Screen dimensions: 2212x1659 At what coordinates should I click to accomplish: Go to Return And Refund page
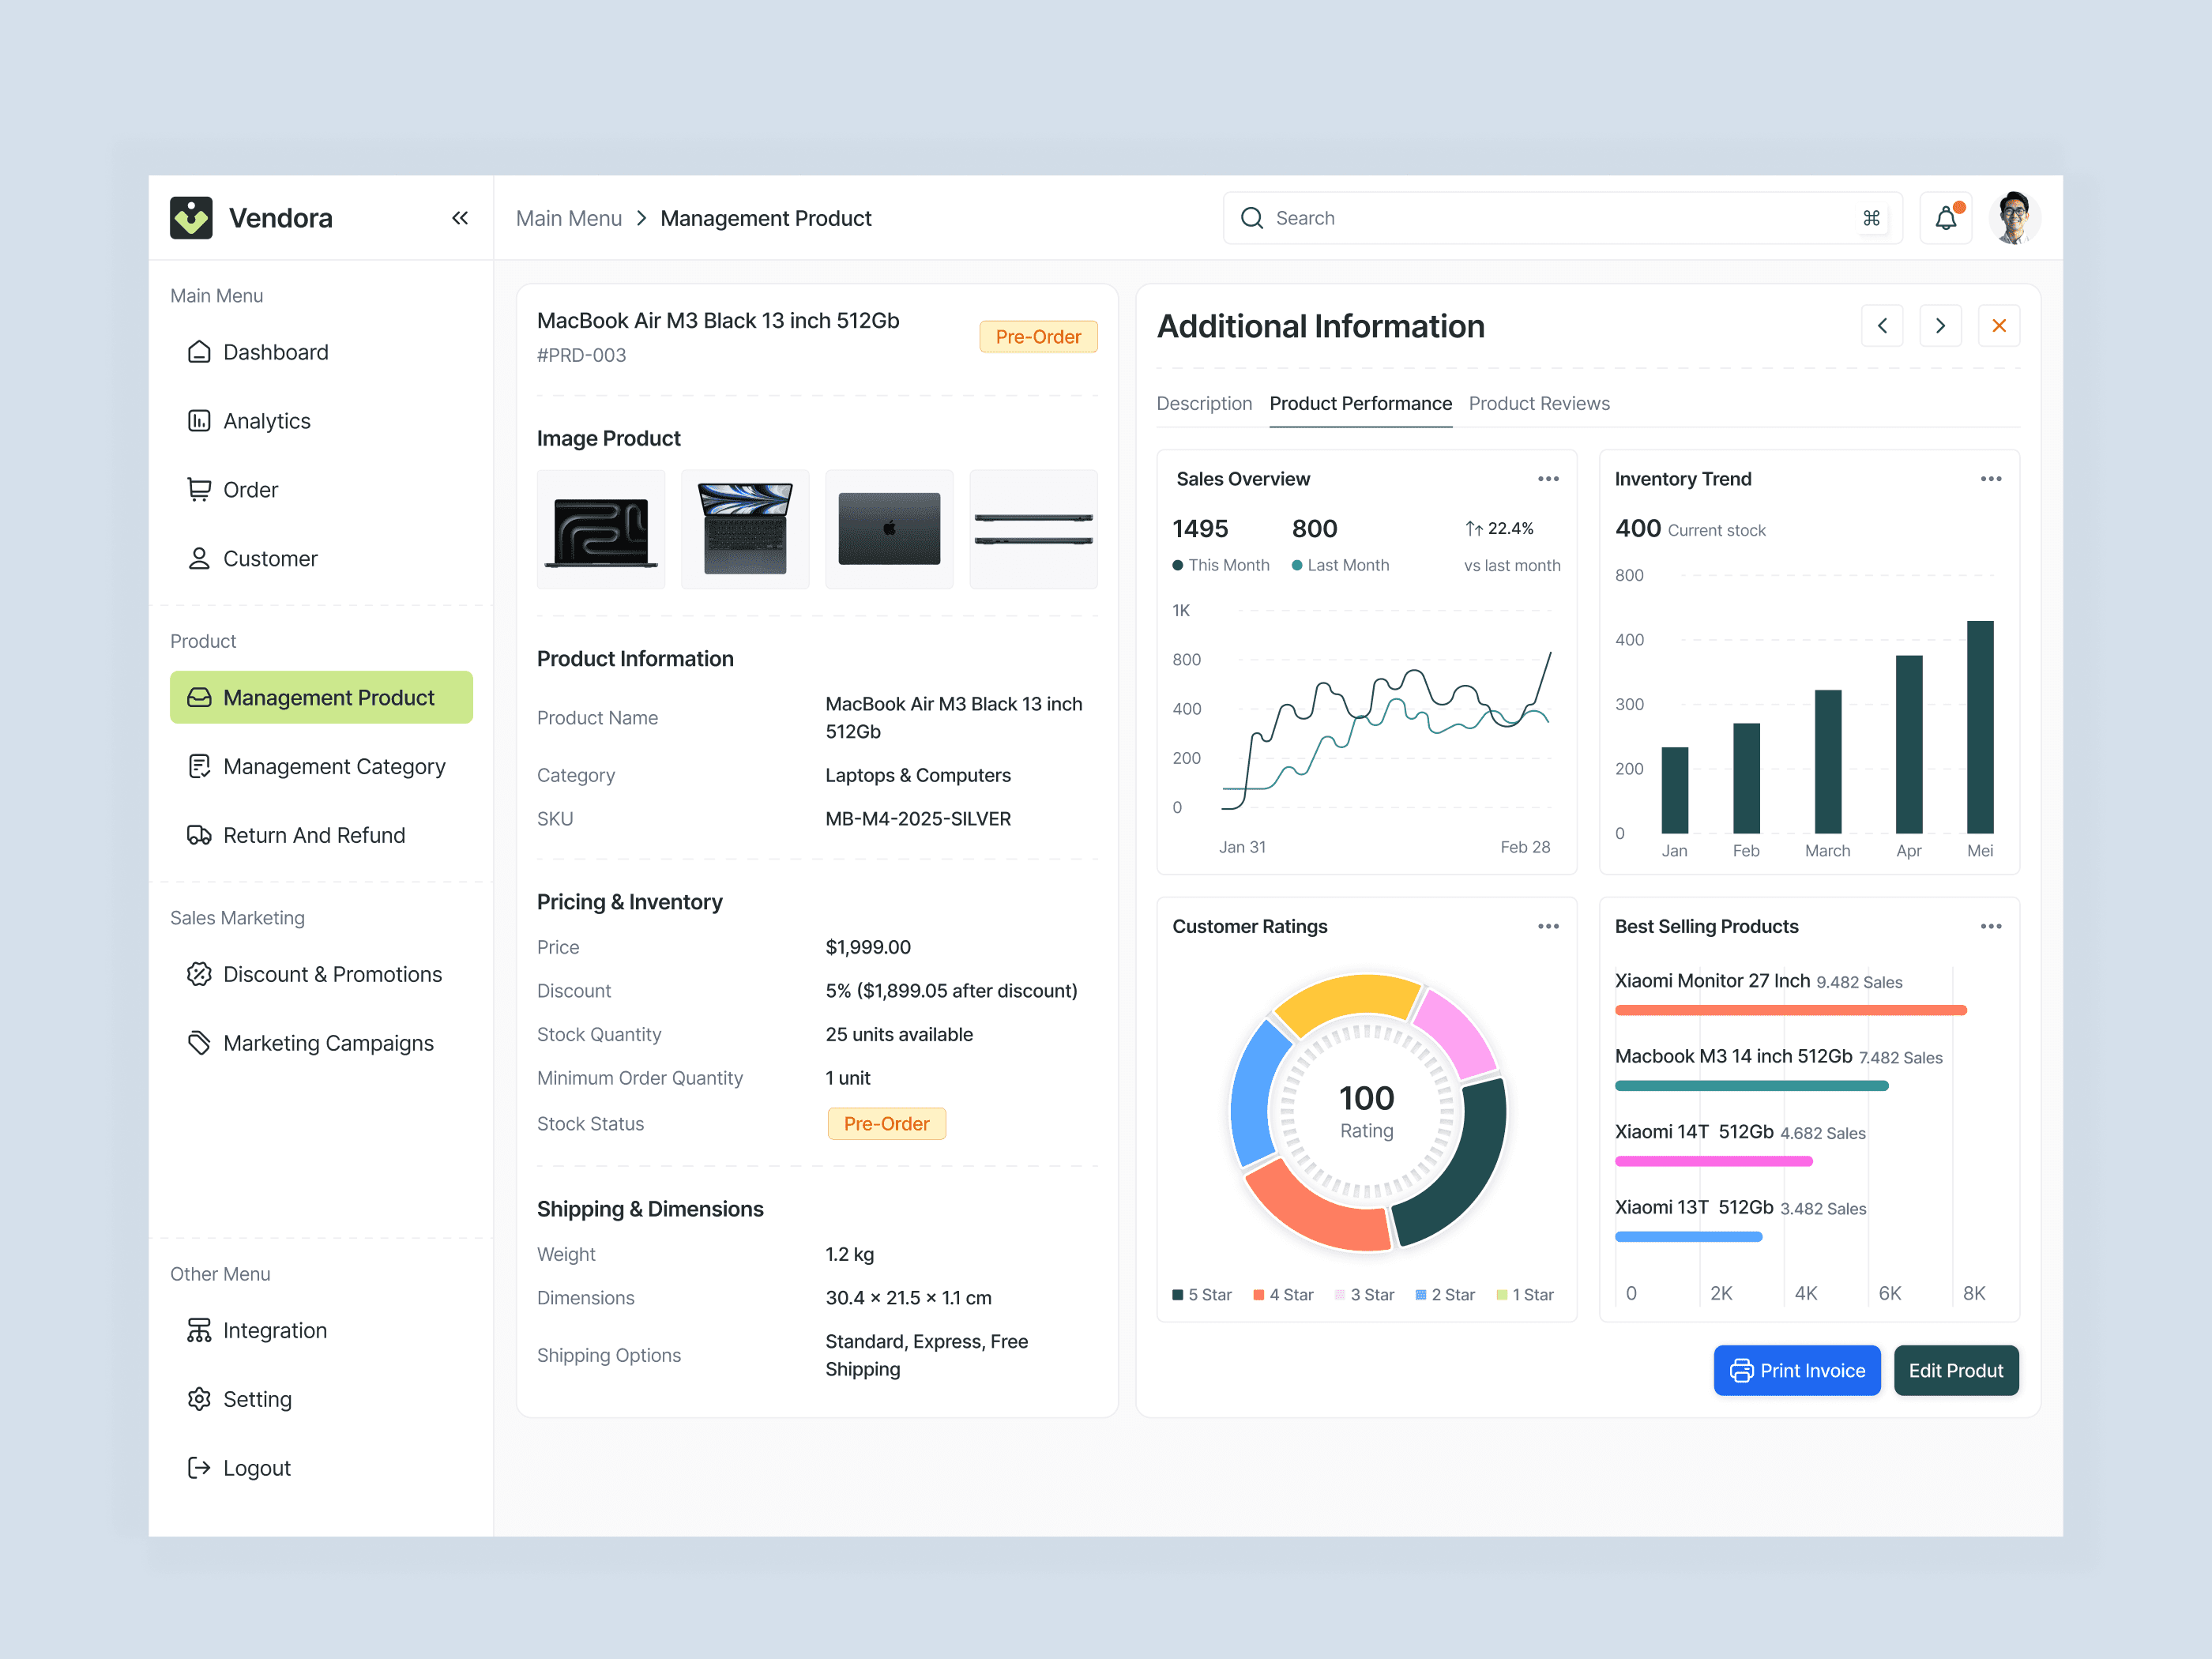click(313, 835)
